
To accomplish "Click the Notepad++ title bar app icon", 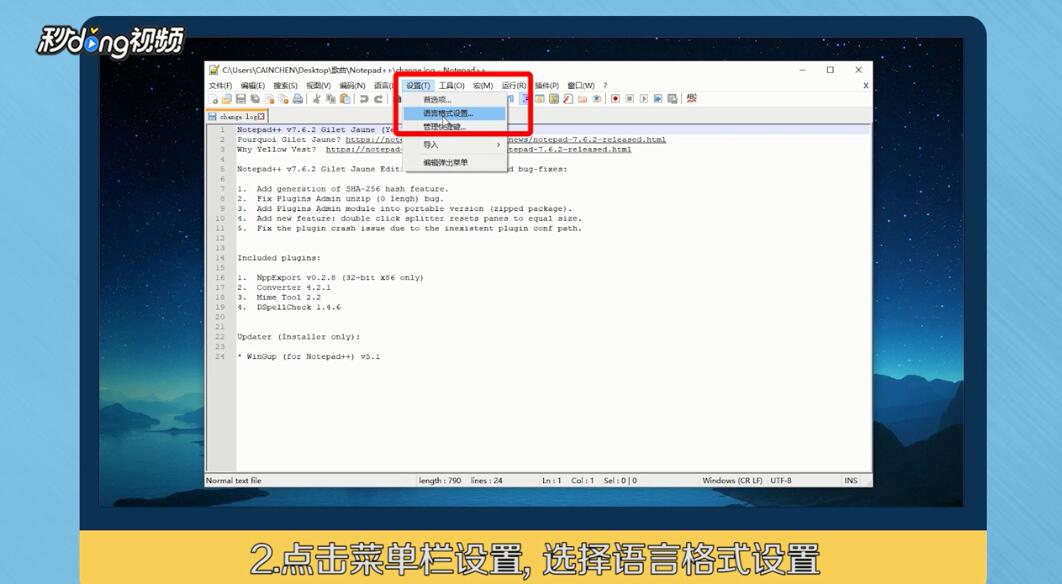I will (214, 70).
